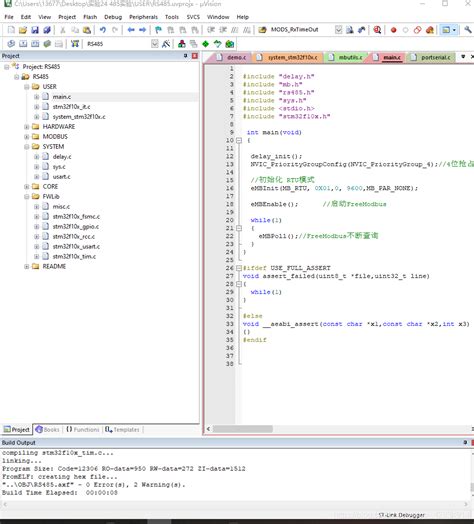Click the Undo arrow icon
This screenshot has height=524, width=474.
103,30
